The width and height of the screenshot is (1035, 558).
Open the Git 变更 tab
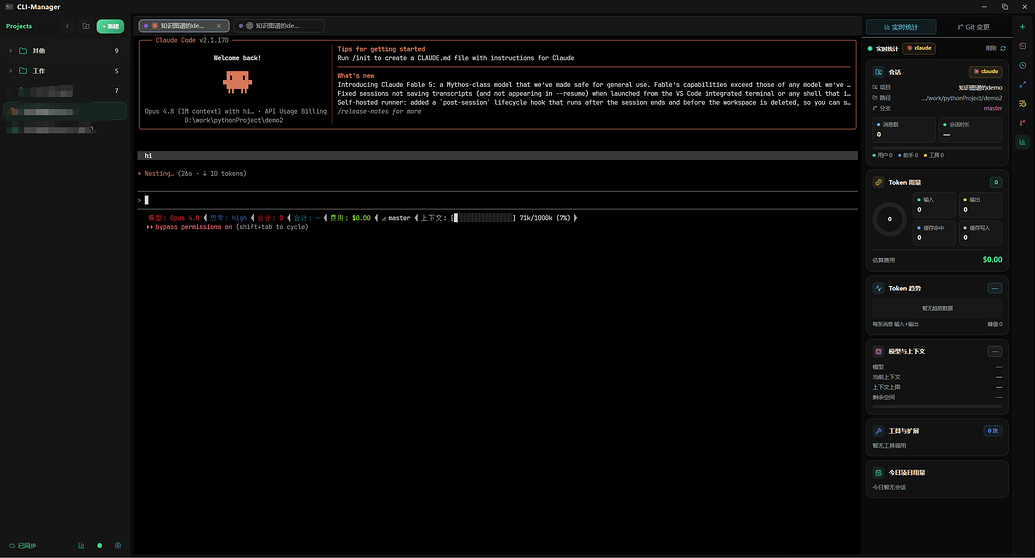pyautogui.click(x=973, y=27)
